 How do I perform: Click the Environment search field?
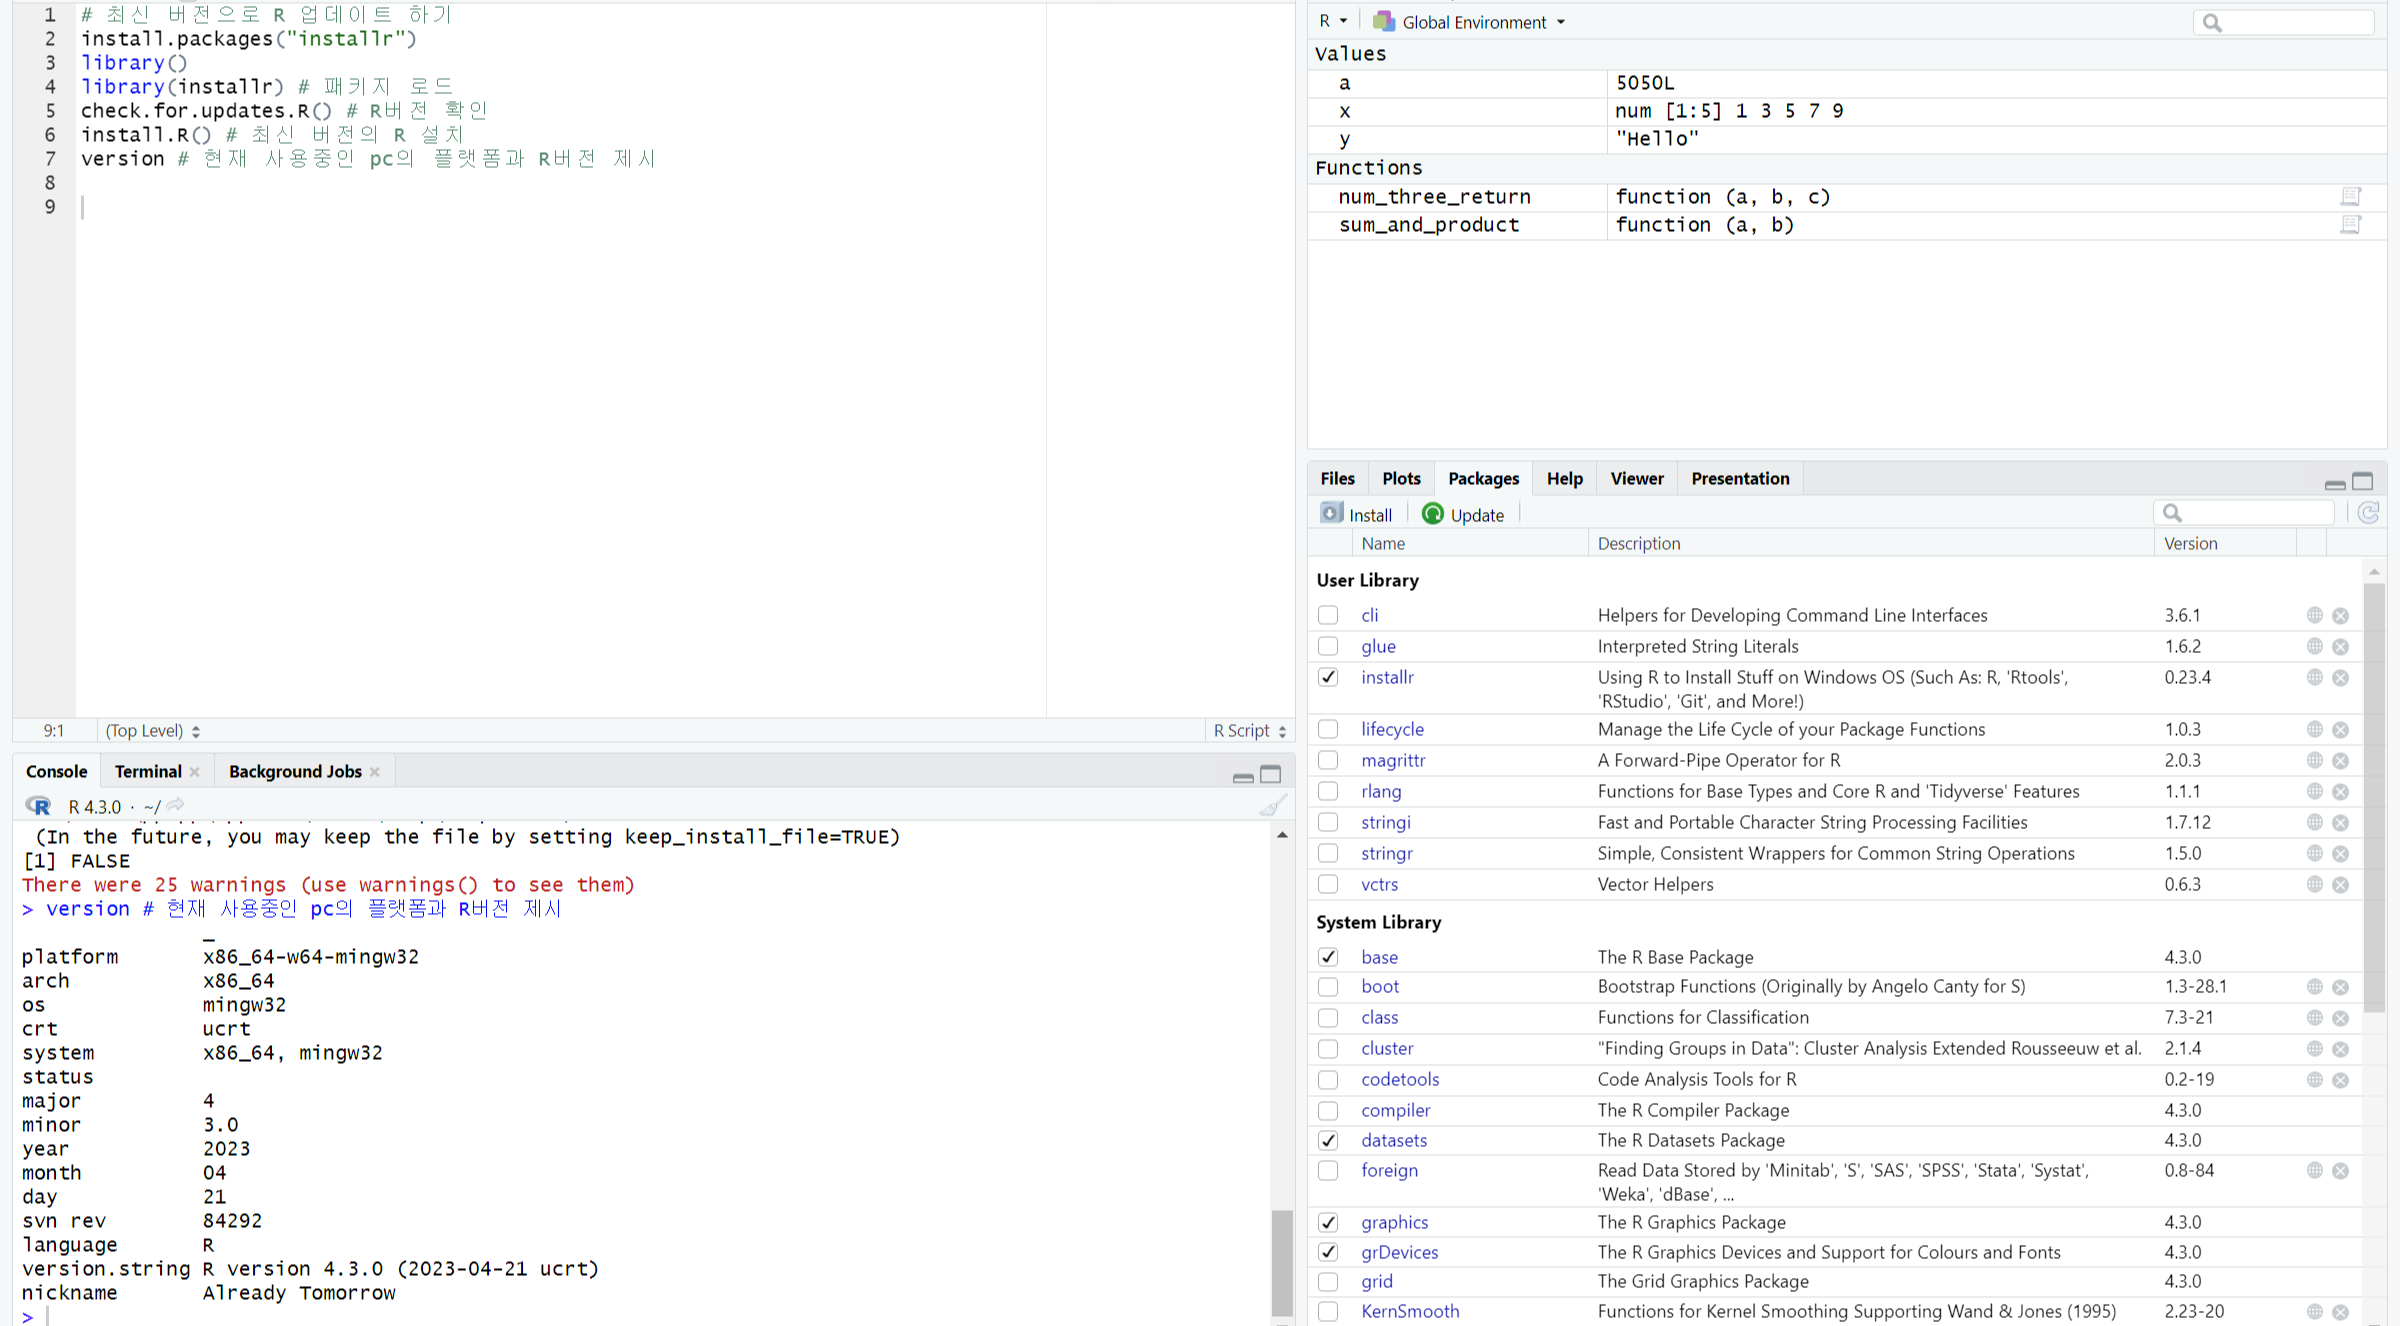tap(2283, 22)
